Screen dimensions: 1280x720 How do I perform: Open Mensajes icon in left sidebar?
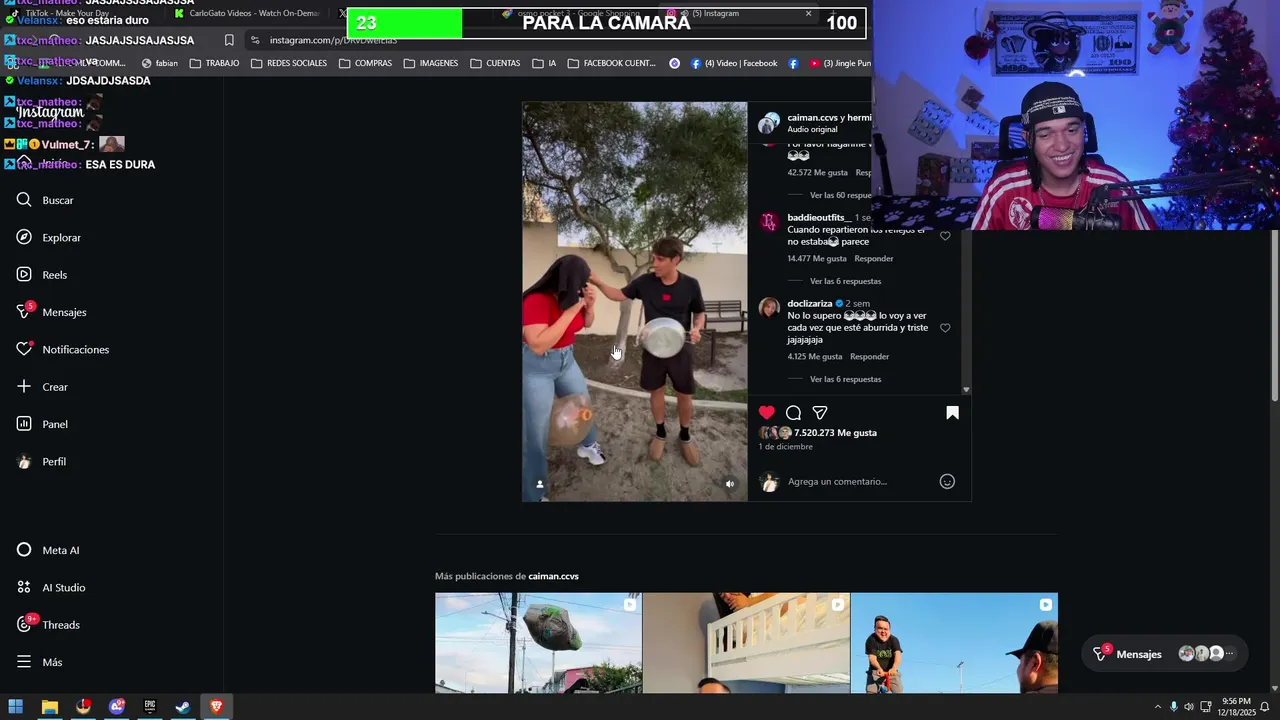24,312
